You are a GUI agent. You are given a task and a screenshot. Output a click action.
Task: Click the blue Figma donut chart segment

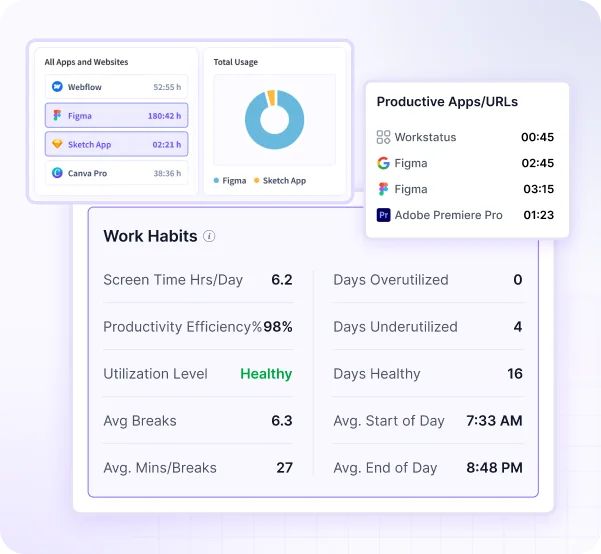274,142
